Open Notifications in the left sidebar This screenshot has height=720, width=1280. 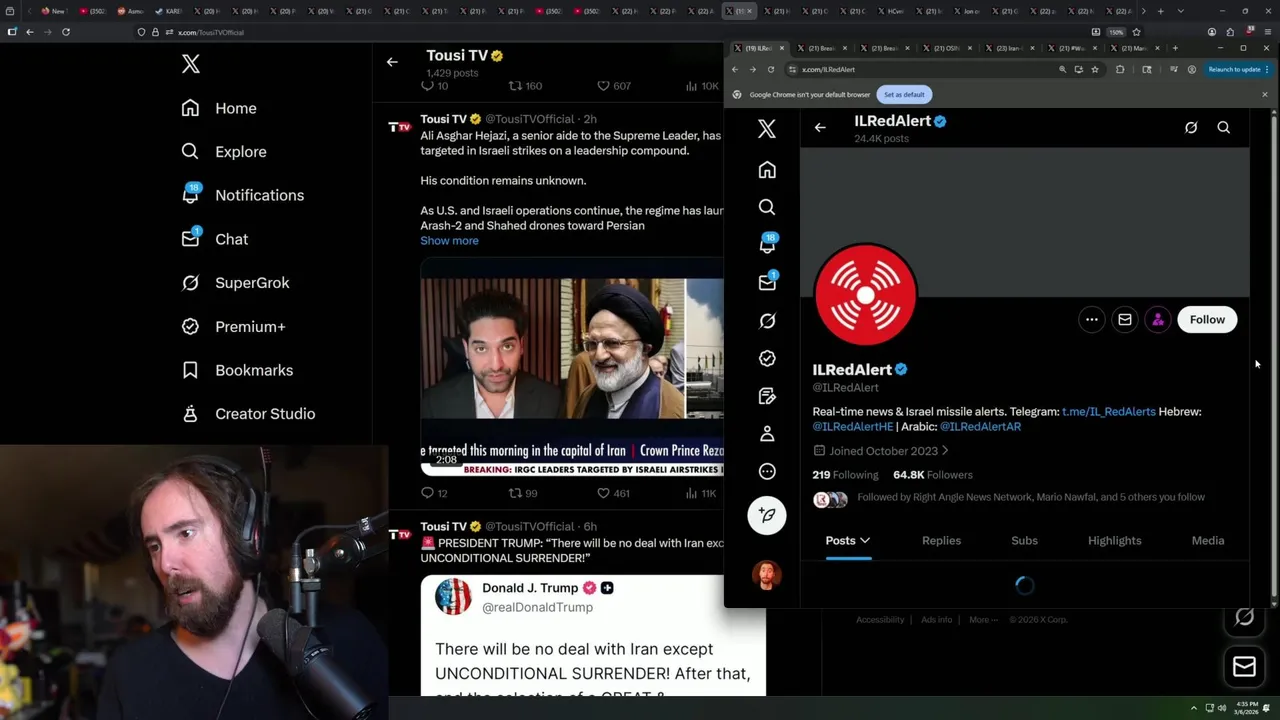click(242, 195)
